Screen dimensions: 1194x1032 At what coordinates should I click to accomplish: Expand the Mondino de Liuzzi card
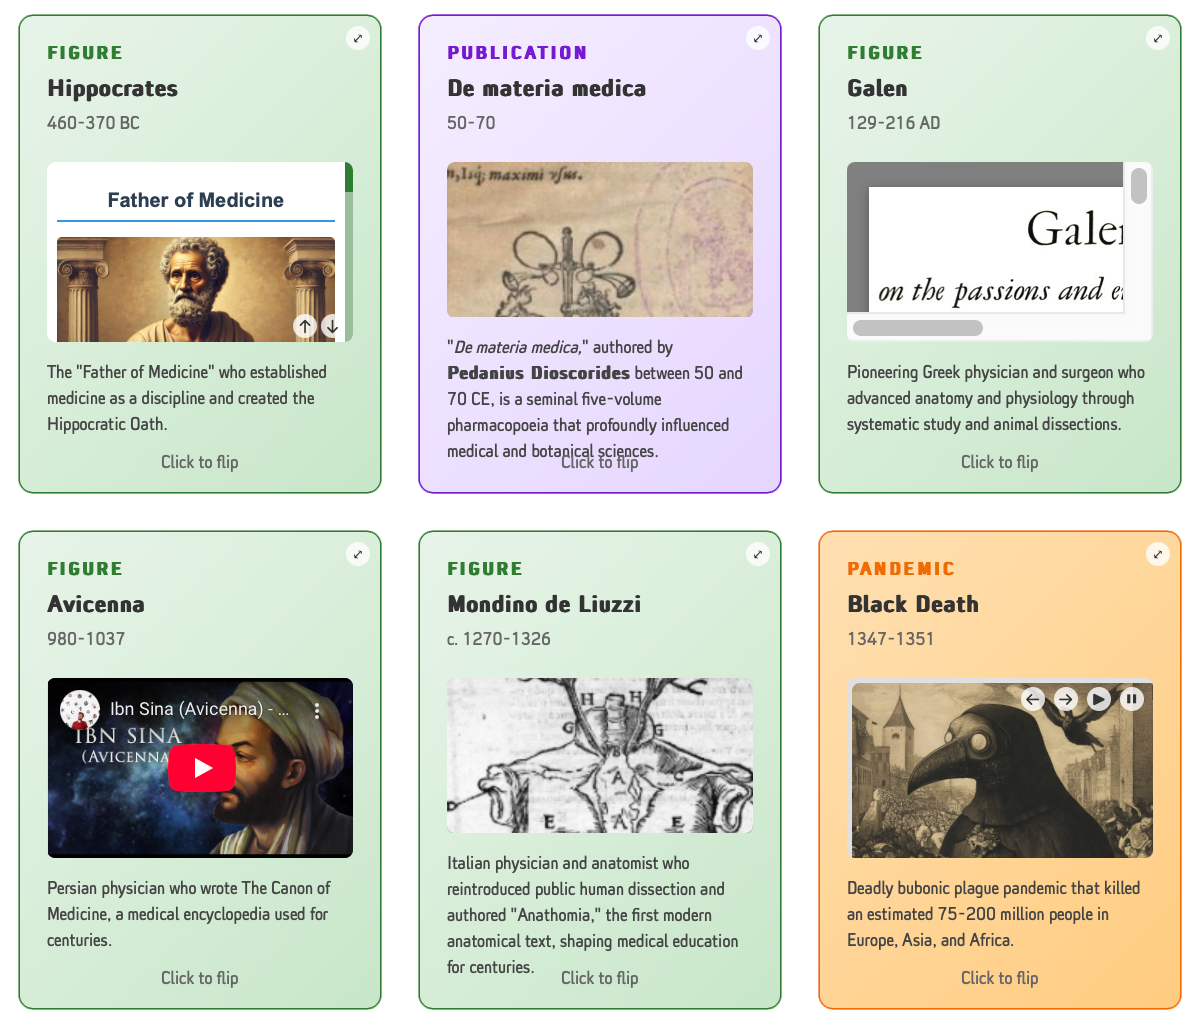coord(758,554)
